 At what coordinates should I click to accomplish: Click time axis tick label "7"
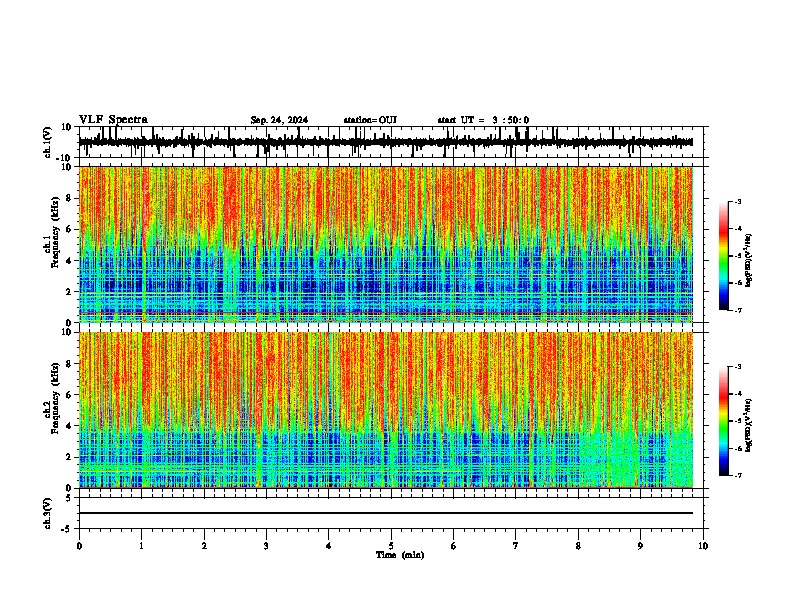click(x=516, y=546)
